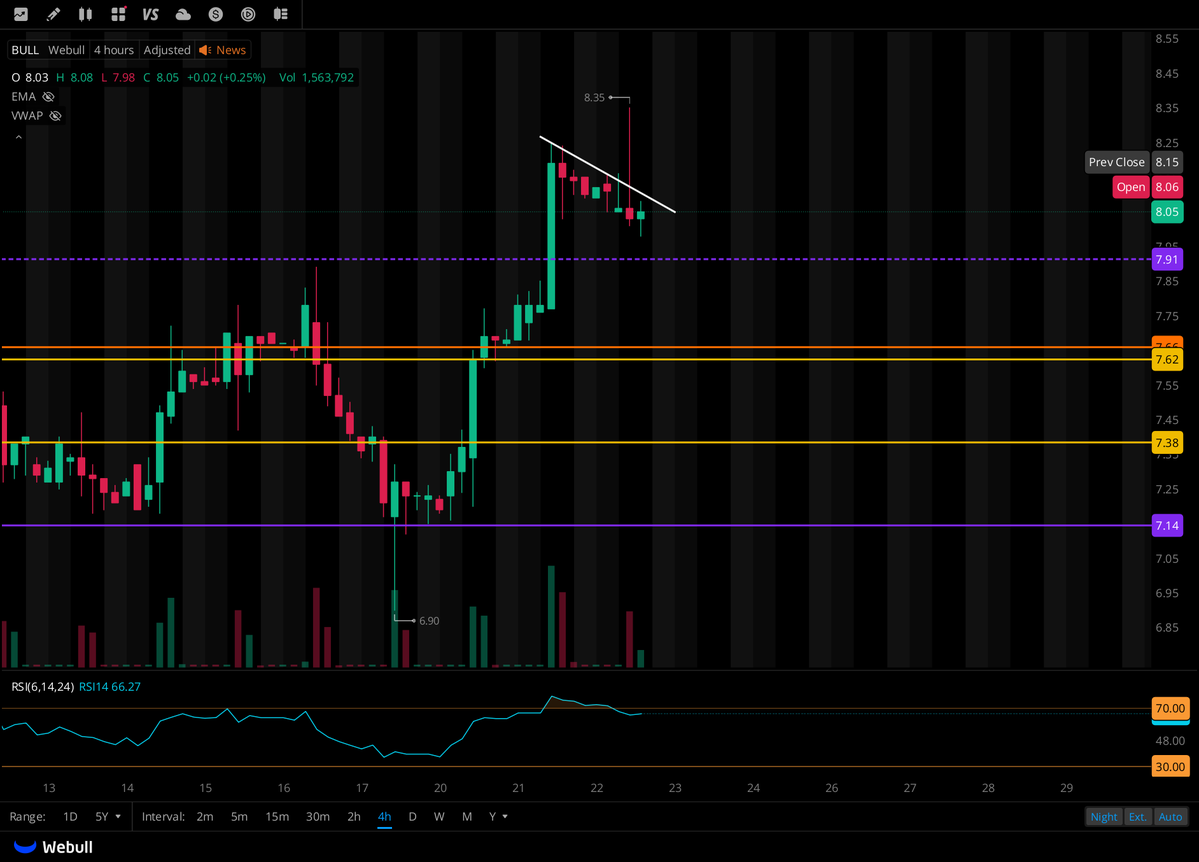Click date label 17 on time axis
This screenshot has width=1199, height=862.
pyautogui.click(x=362, y=788)
